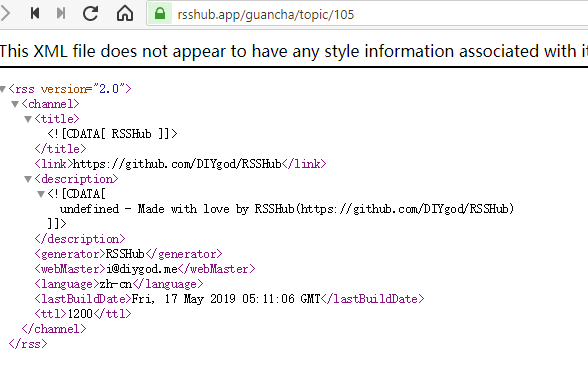This screenshot has width=588, height=365.
Task: Collapse the title element
Action: [x=28, y=119]
